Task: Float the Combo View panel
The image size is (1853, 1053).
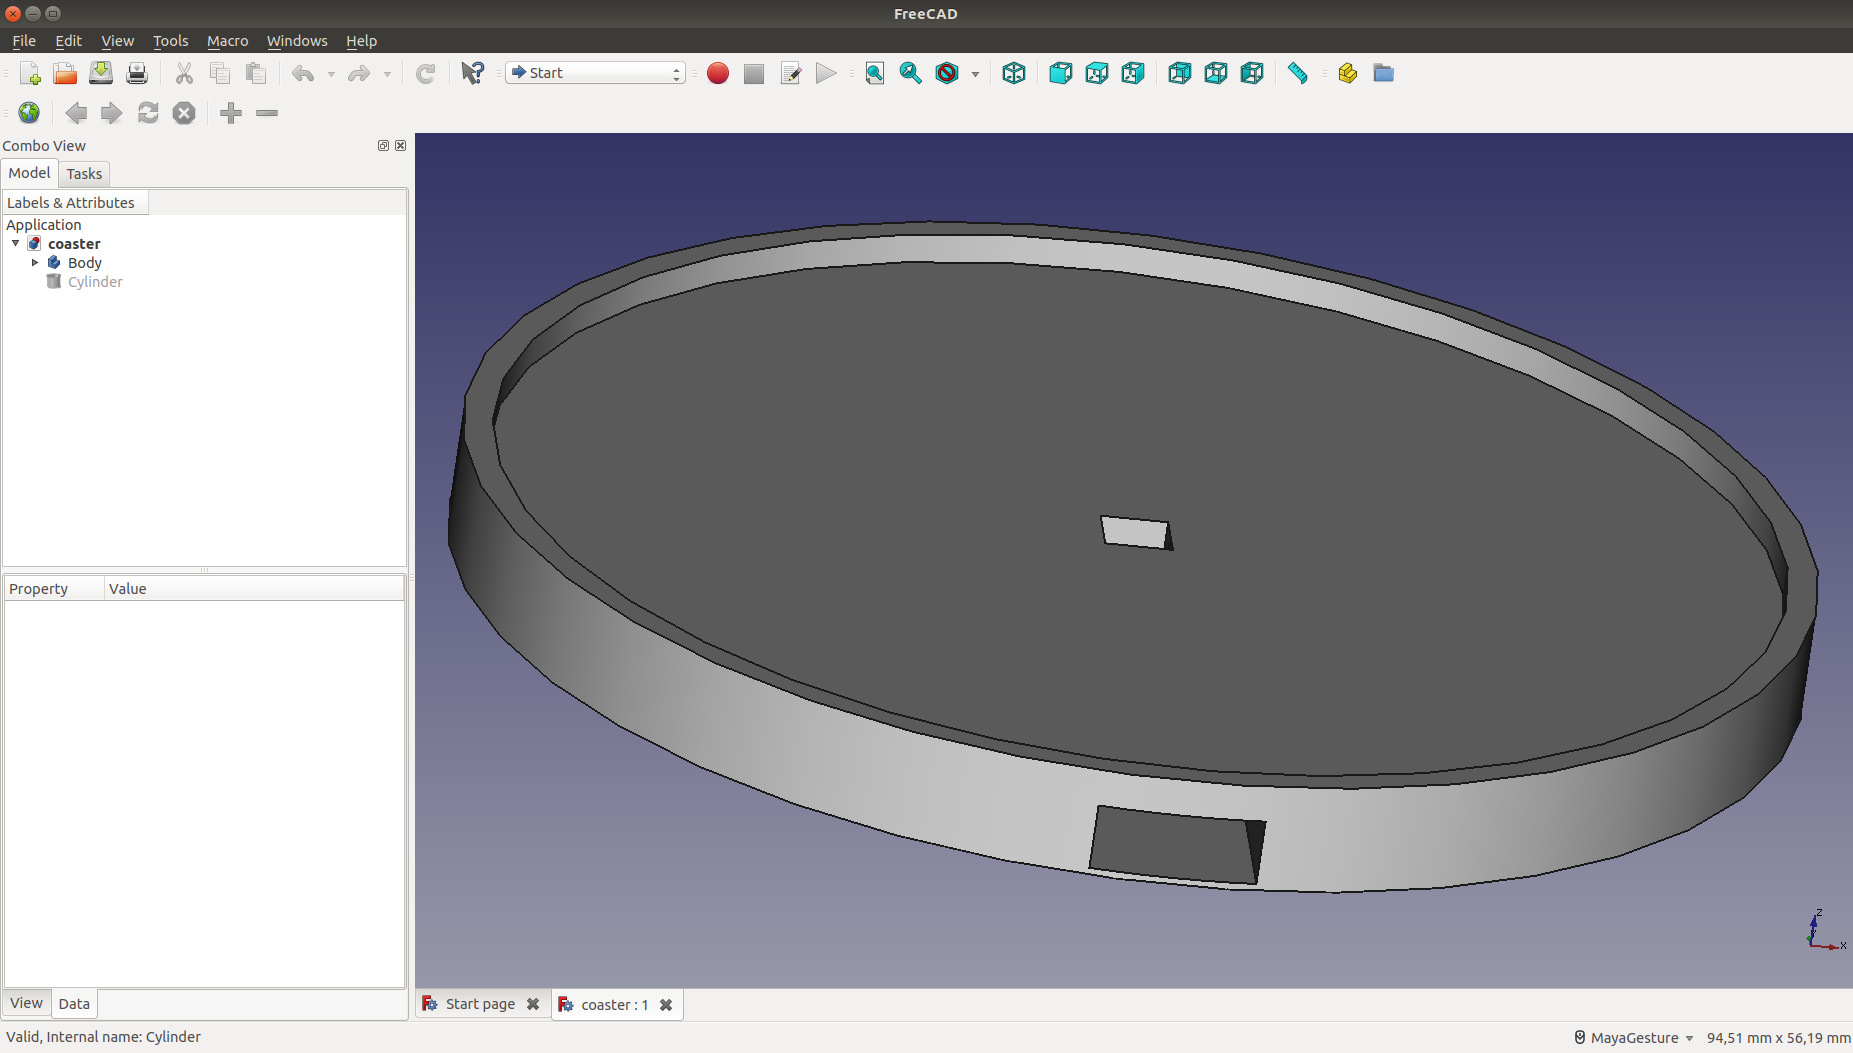Action: point(383,146)
